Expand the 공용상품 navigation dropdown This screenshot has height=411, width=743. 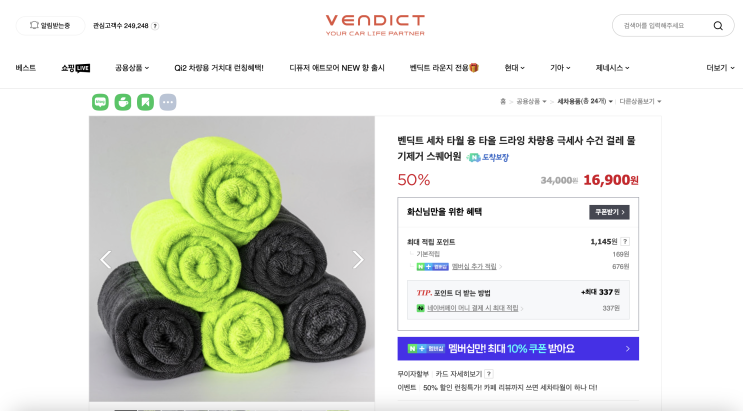pyautogui.click(x=132, y=68)
